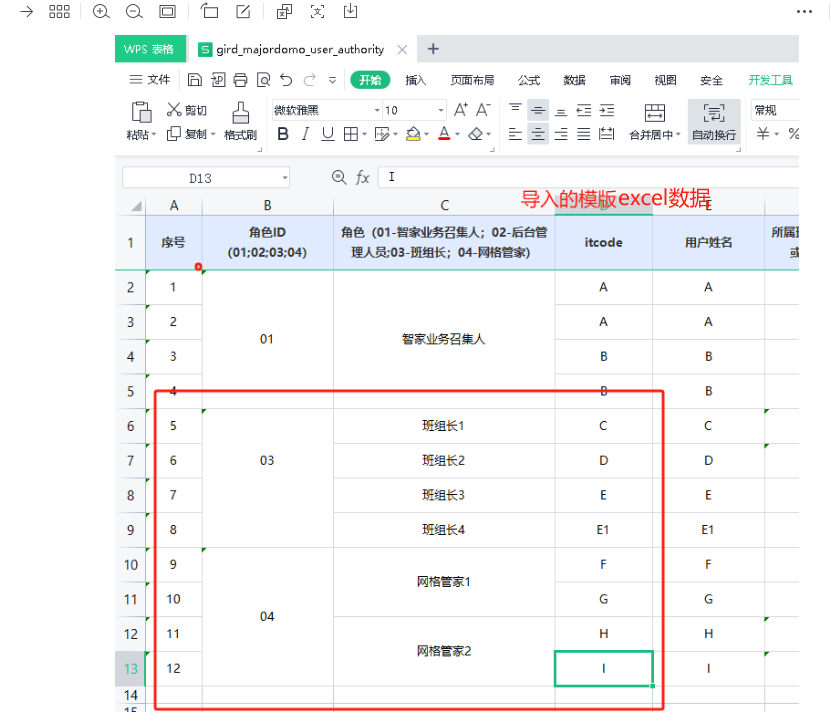Viewport: 831px width, 712px height.
Task: Click the merge and center (合并居中) icon
Action: [655, 112]
